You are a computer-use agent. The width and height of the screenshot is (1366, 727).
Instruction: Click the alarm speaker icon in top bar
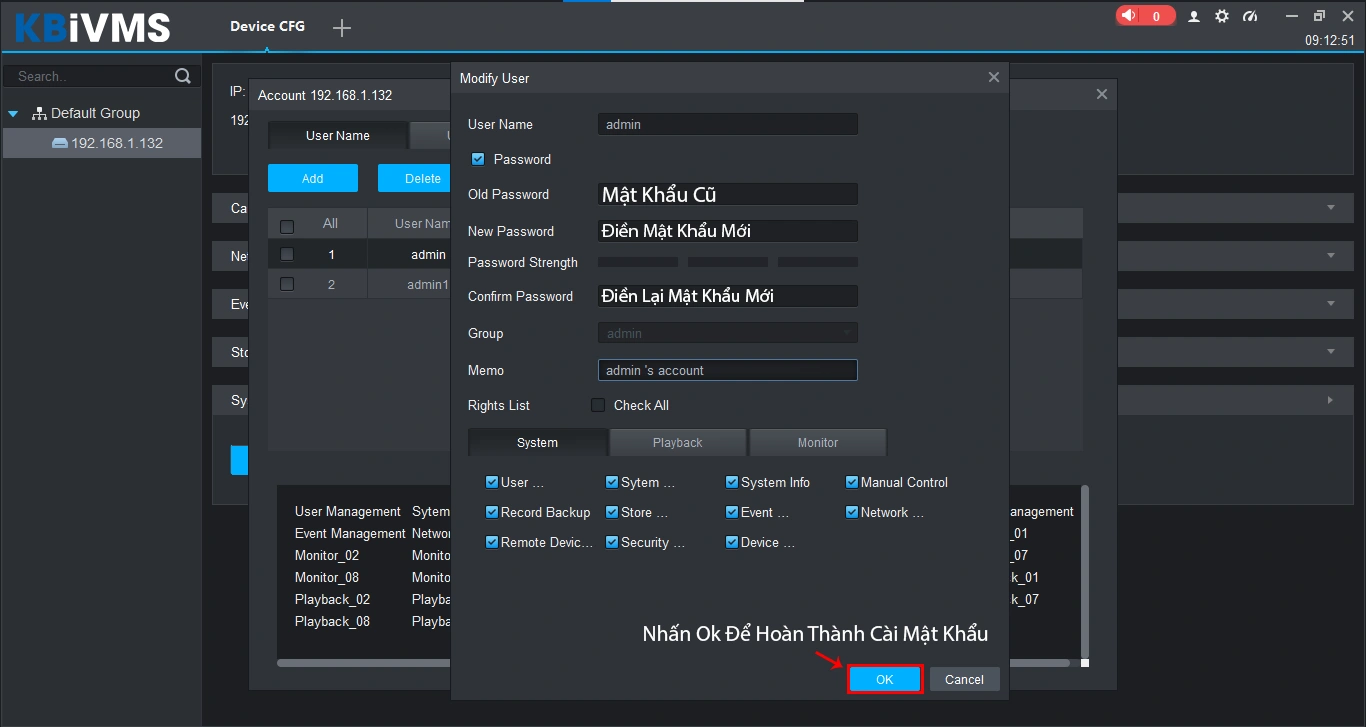coord(1130,16)
